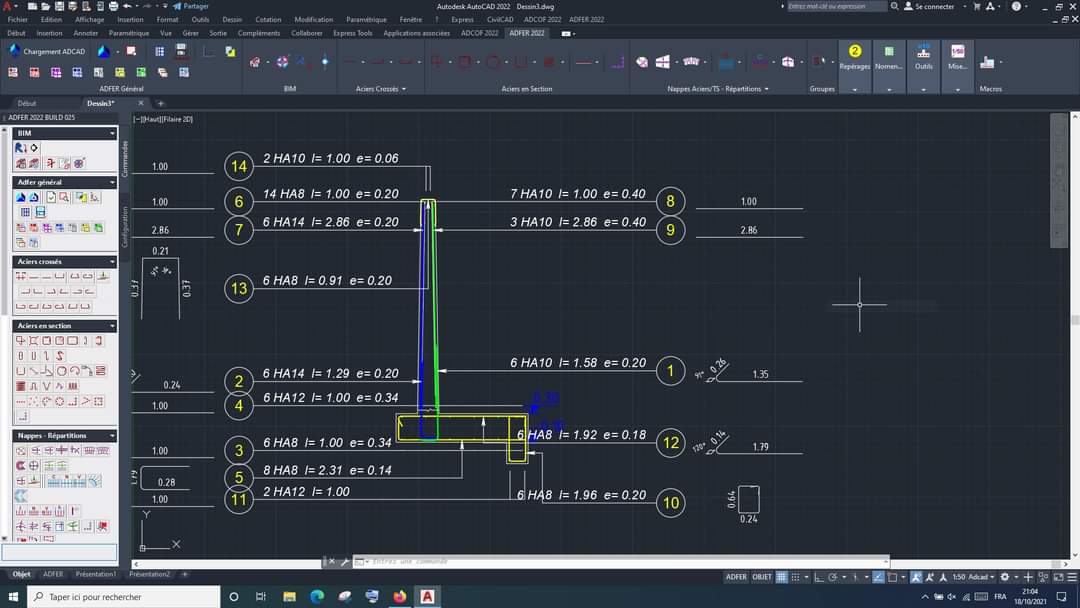Click the Undo arrow in quick access toolbar
The height and width of the screenshot is (608, 1080).
click(x=127, y=6)
